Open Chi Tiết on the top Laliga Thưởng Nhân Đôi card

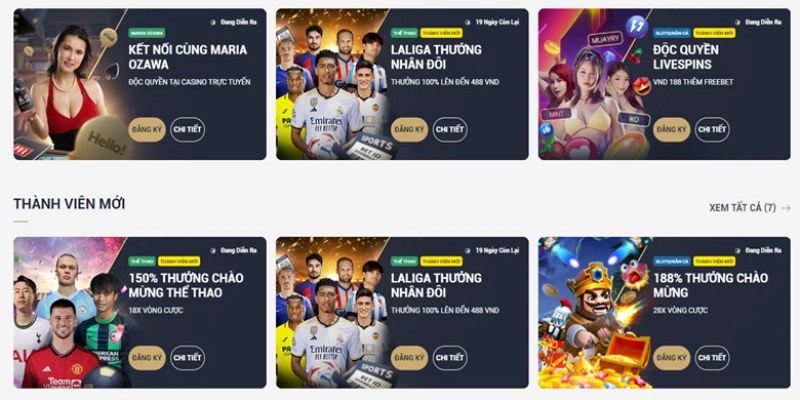[450, 130]
